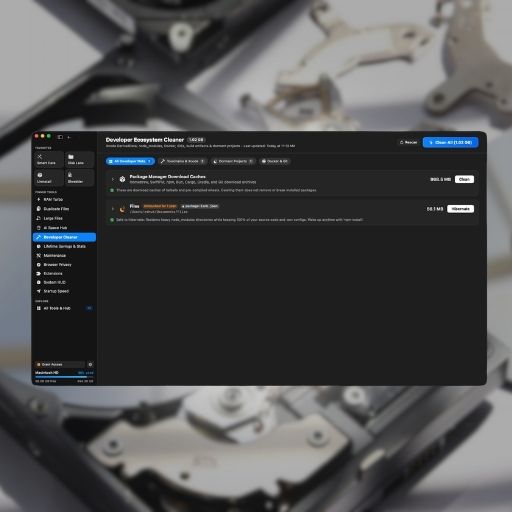
Task: Open Large Files in sidebar
Action: [64, 218]
